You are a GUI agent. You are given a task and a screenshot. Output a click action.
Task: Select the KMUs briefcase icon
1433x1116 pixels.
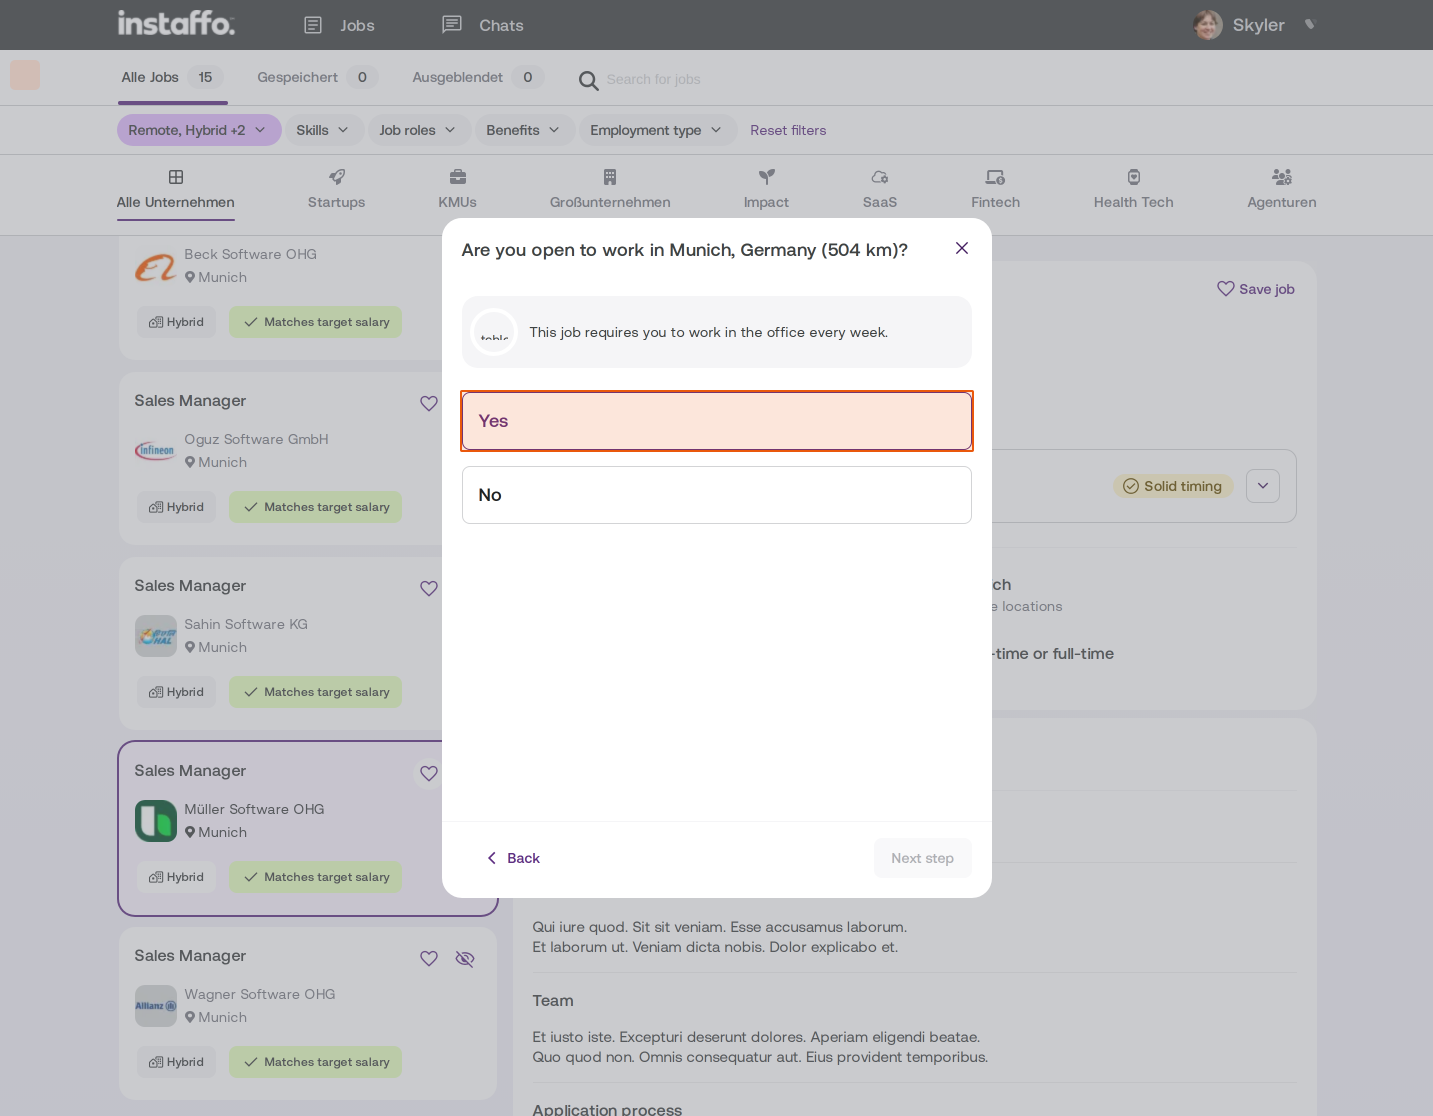pos(458,177)
